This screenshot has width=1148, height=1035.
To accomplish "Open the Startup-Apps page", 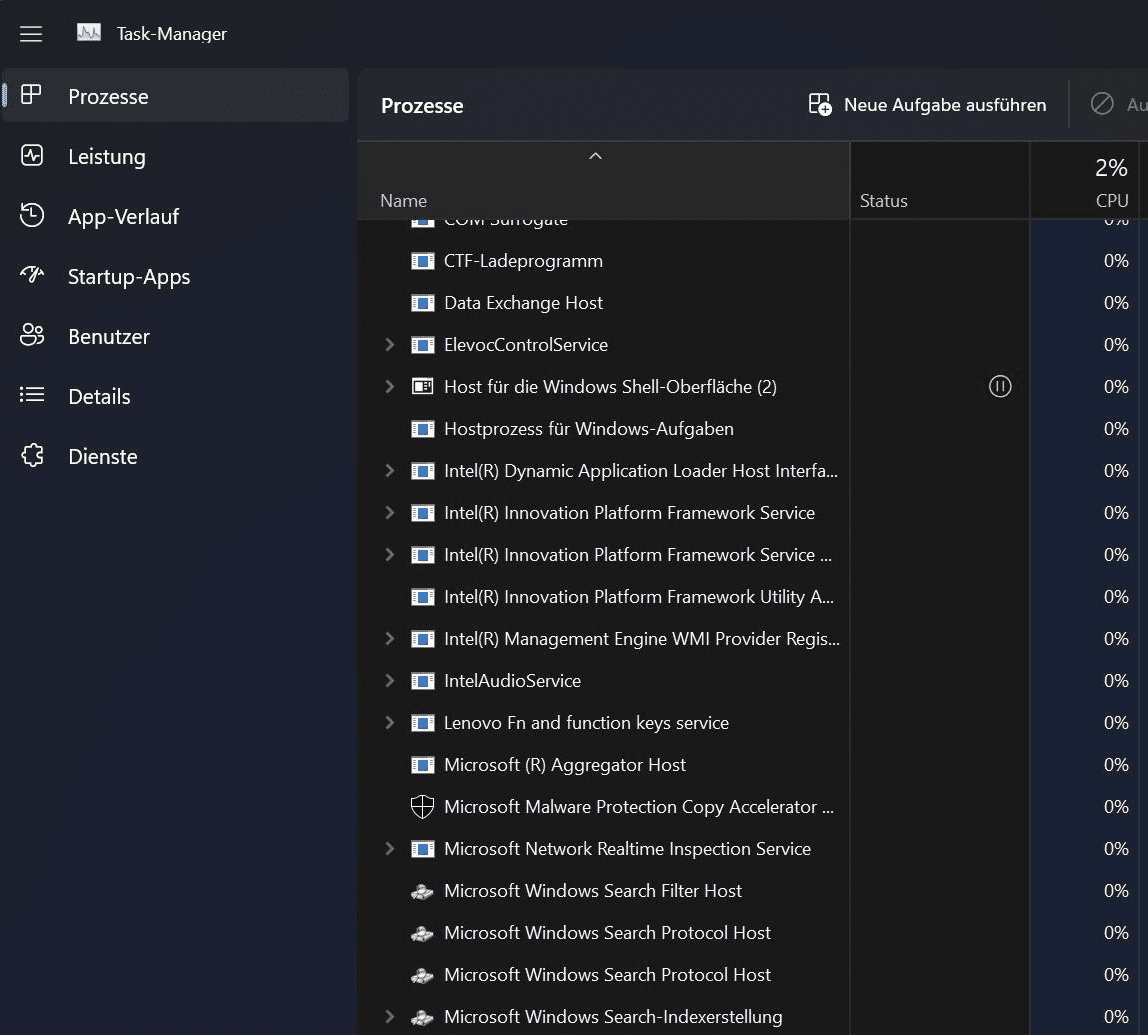I will (129, 277).
